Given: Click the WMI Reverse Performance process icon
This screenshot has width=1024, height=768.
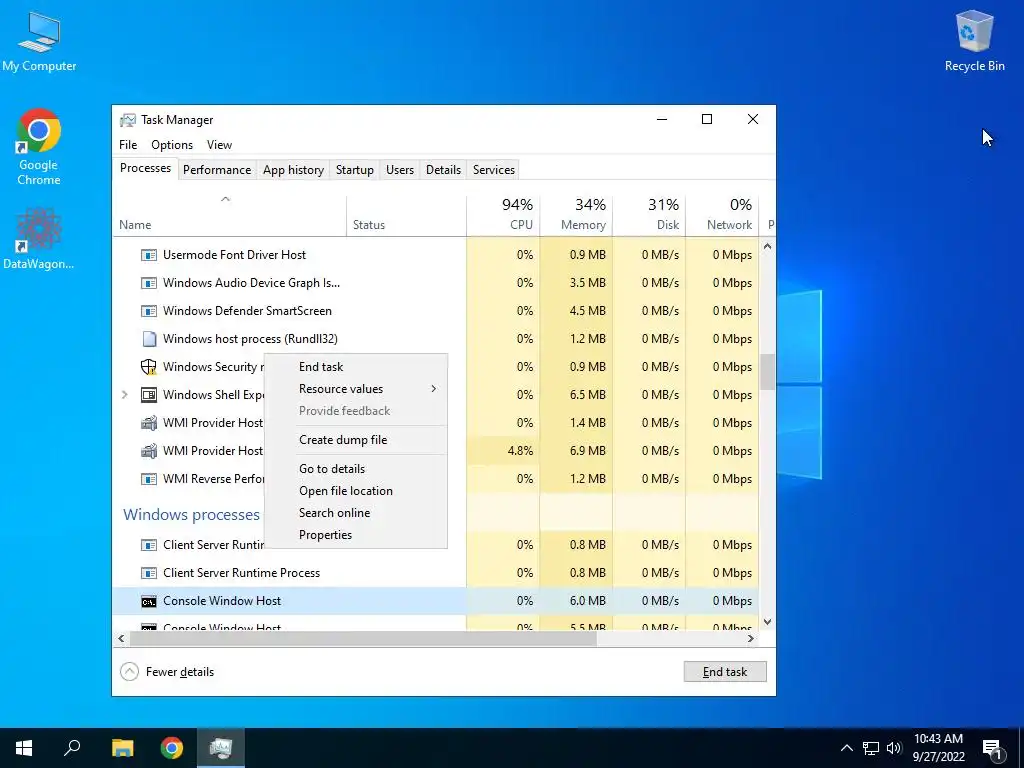Looking at the screenshot, I should click(x=149, y=479).
